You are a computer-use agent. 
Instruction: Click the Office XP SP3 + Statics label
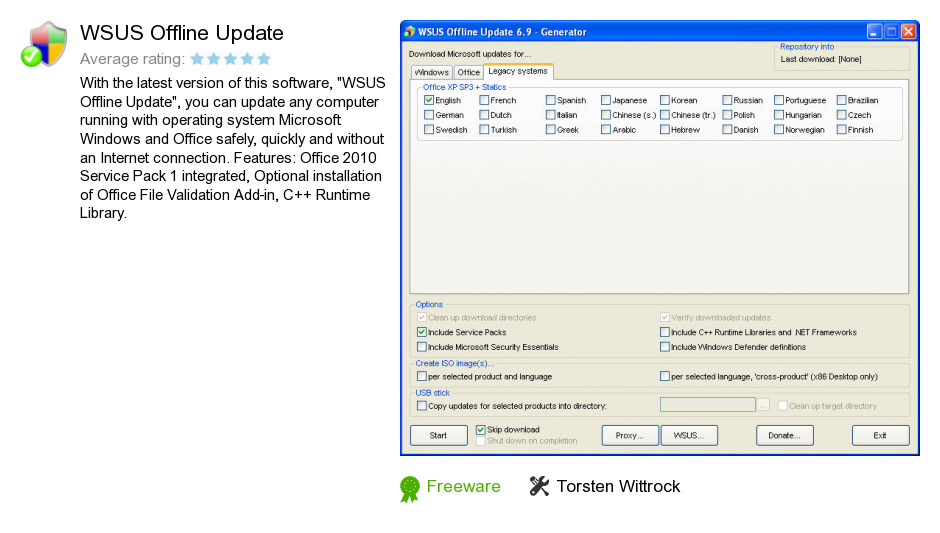pyautogui.click(x=464, y=87)
